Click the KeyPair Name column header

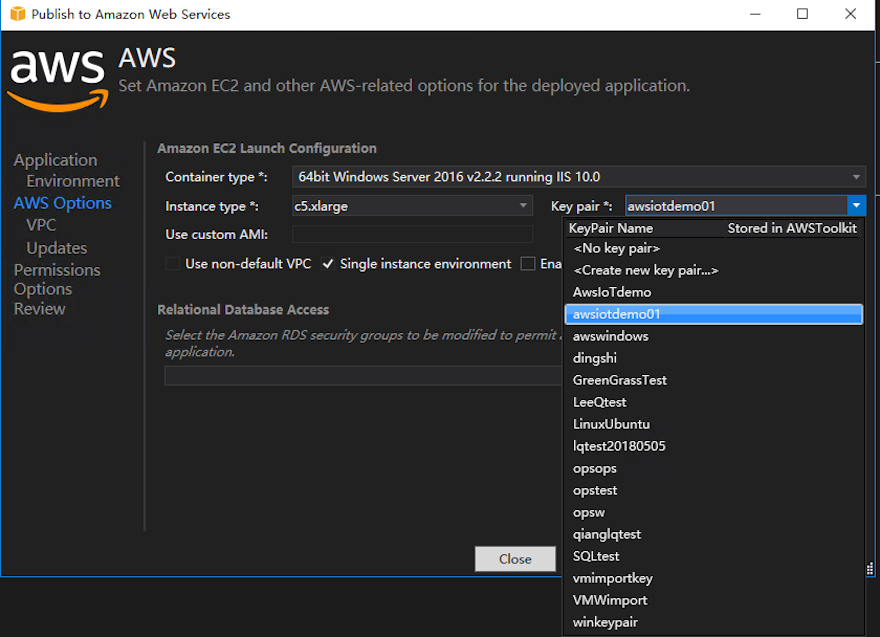point(611,228)
